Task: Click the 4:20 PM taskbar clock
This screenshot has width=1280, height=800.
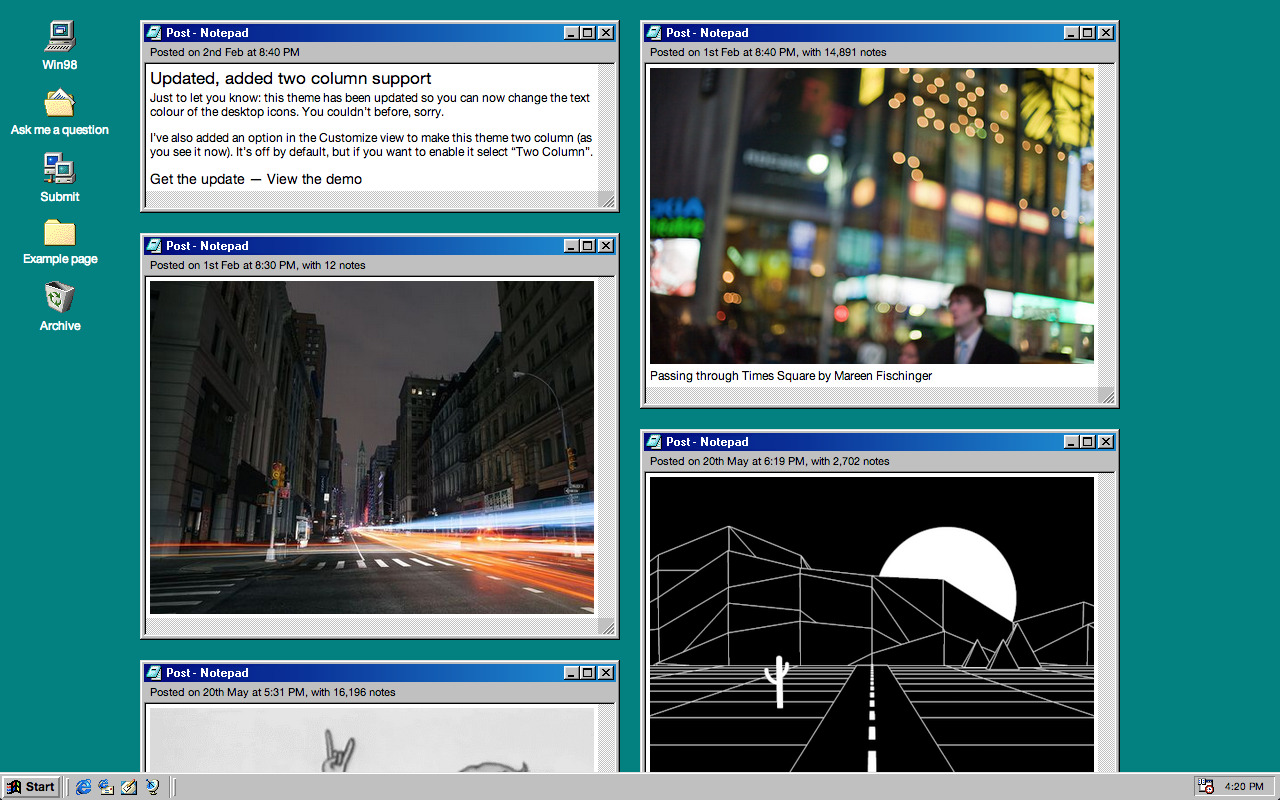Action: point(1244,787)
